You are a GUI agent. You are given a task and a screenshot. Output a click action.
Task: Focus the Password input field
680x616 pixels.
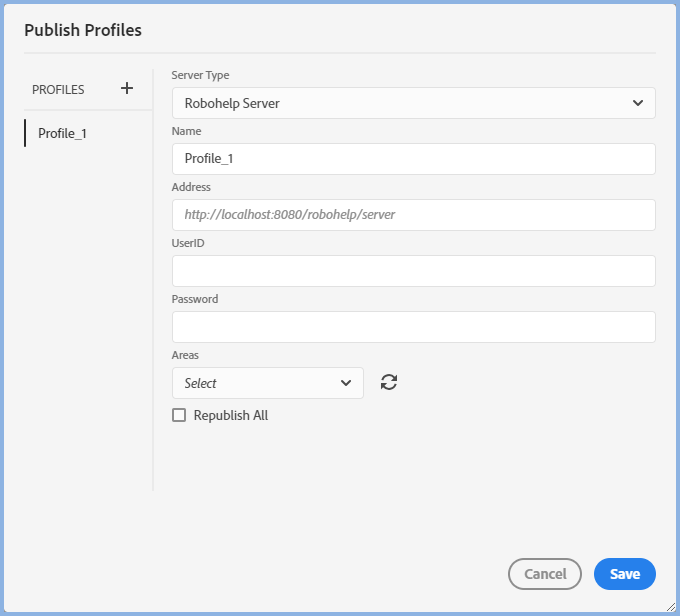click(x=413, y=327)
